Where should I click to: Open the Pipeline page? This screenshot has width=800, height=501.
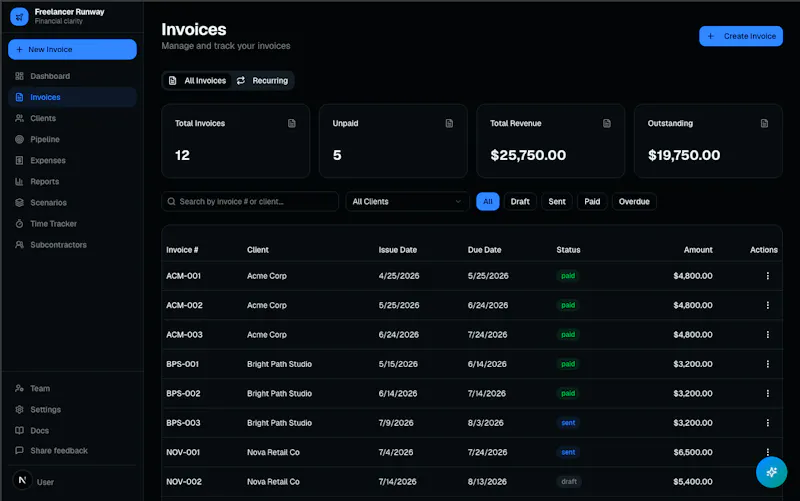pyautogui.click(x=72, y=139)
